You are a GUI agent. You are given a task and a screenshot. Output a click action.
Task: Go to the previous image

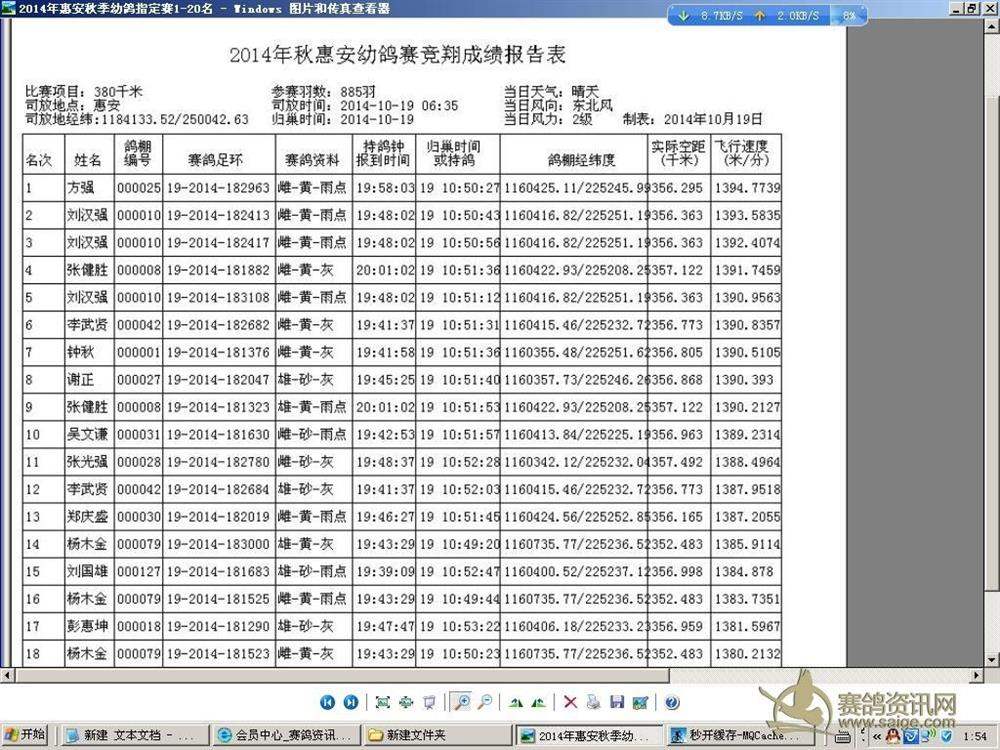(327, 702)
